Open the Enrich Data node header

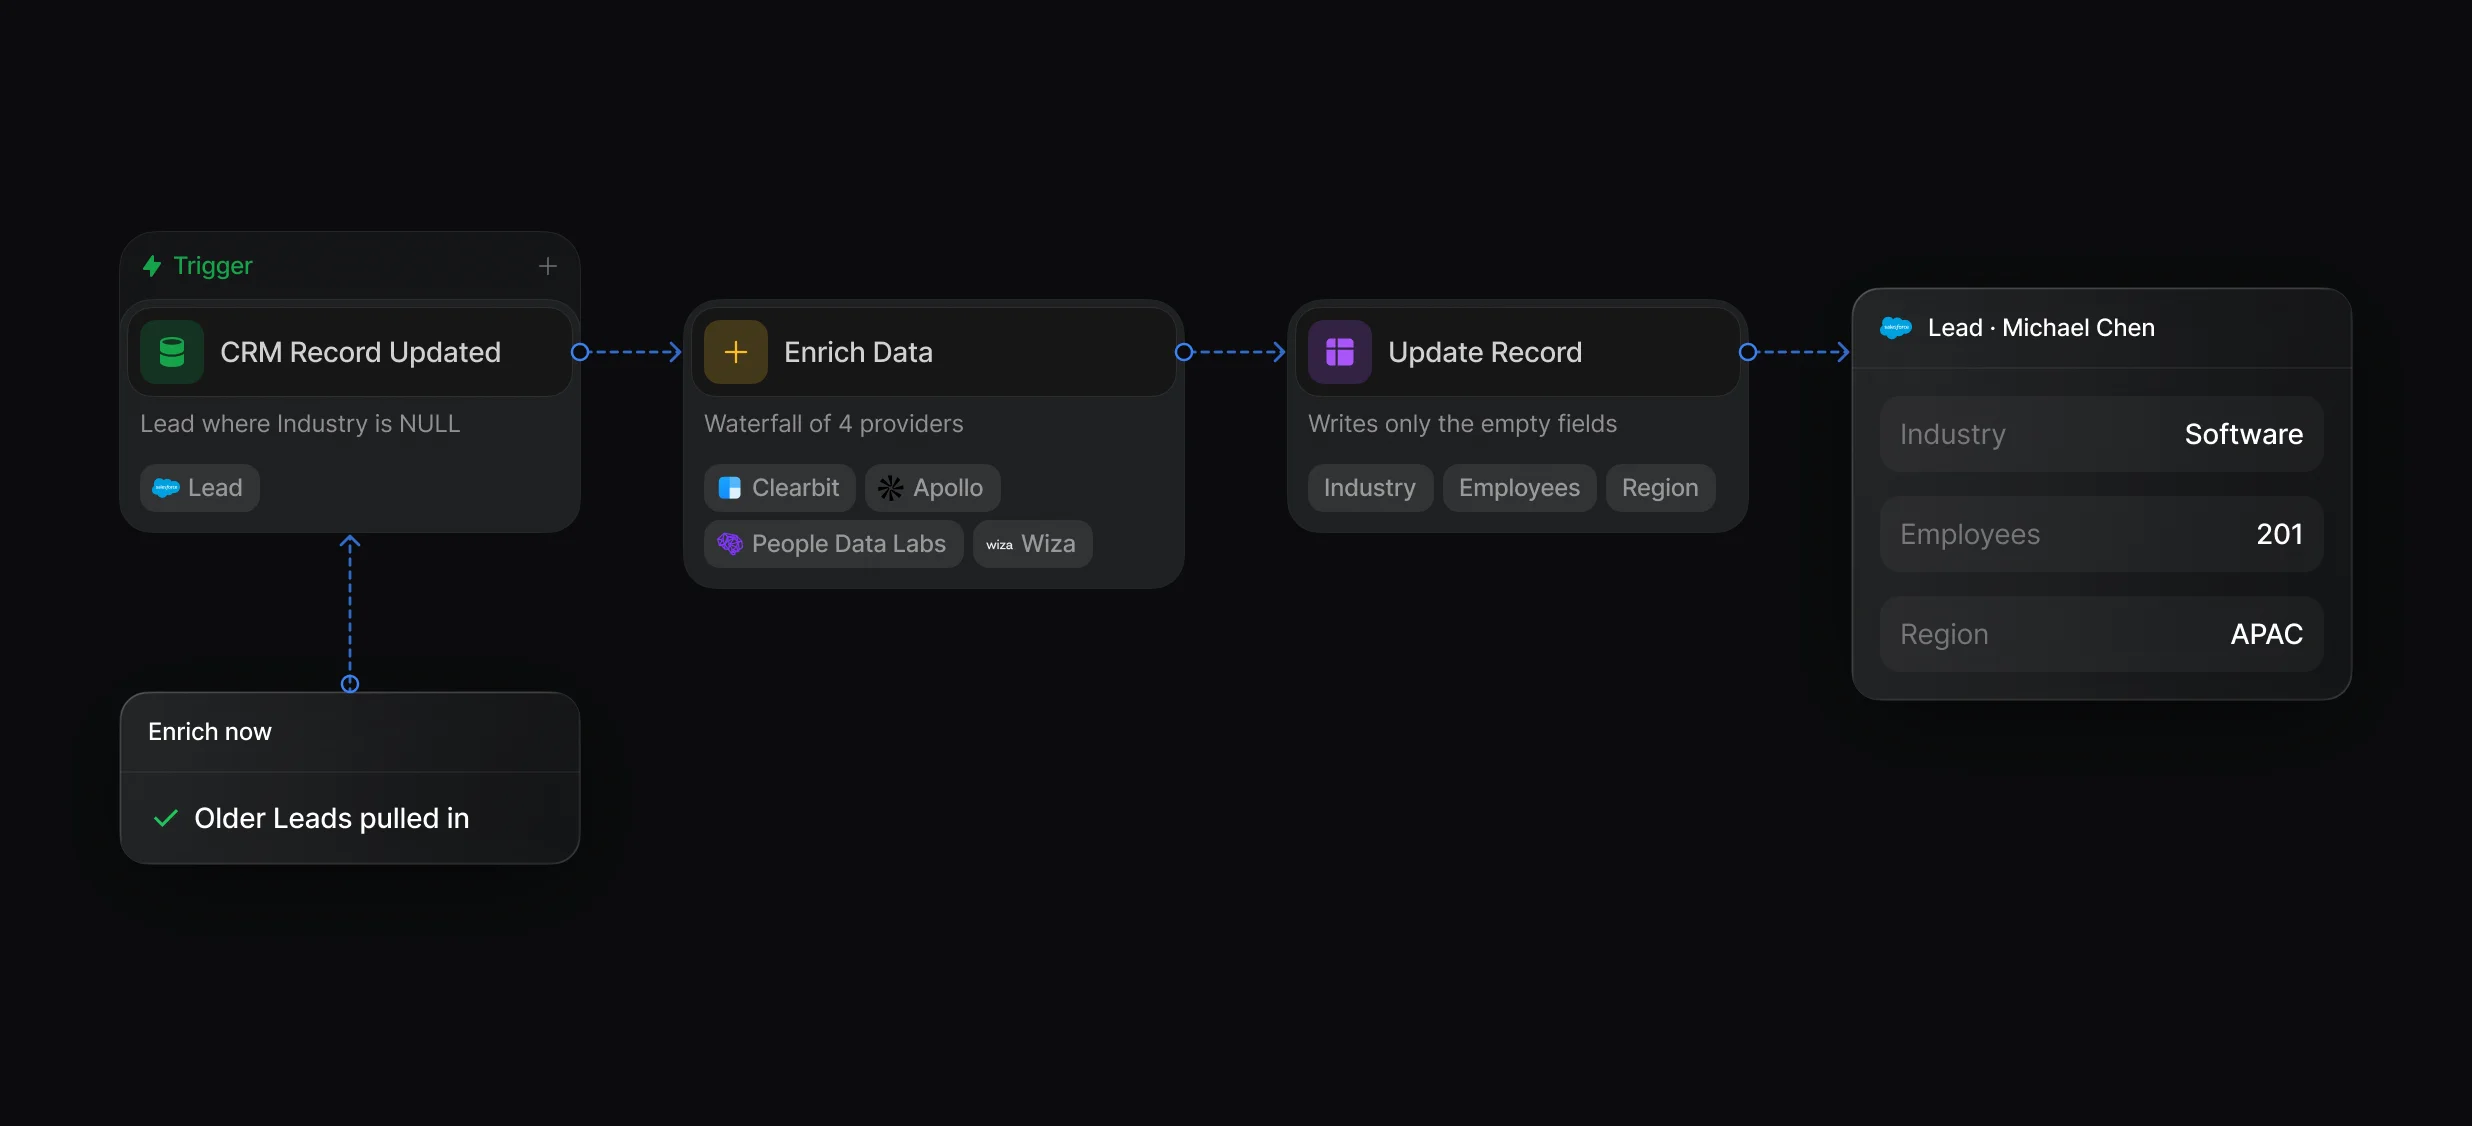934,352
